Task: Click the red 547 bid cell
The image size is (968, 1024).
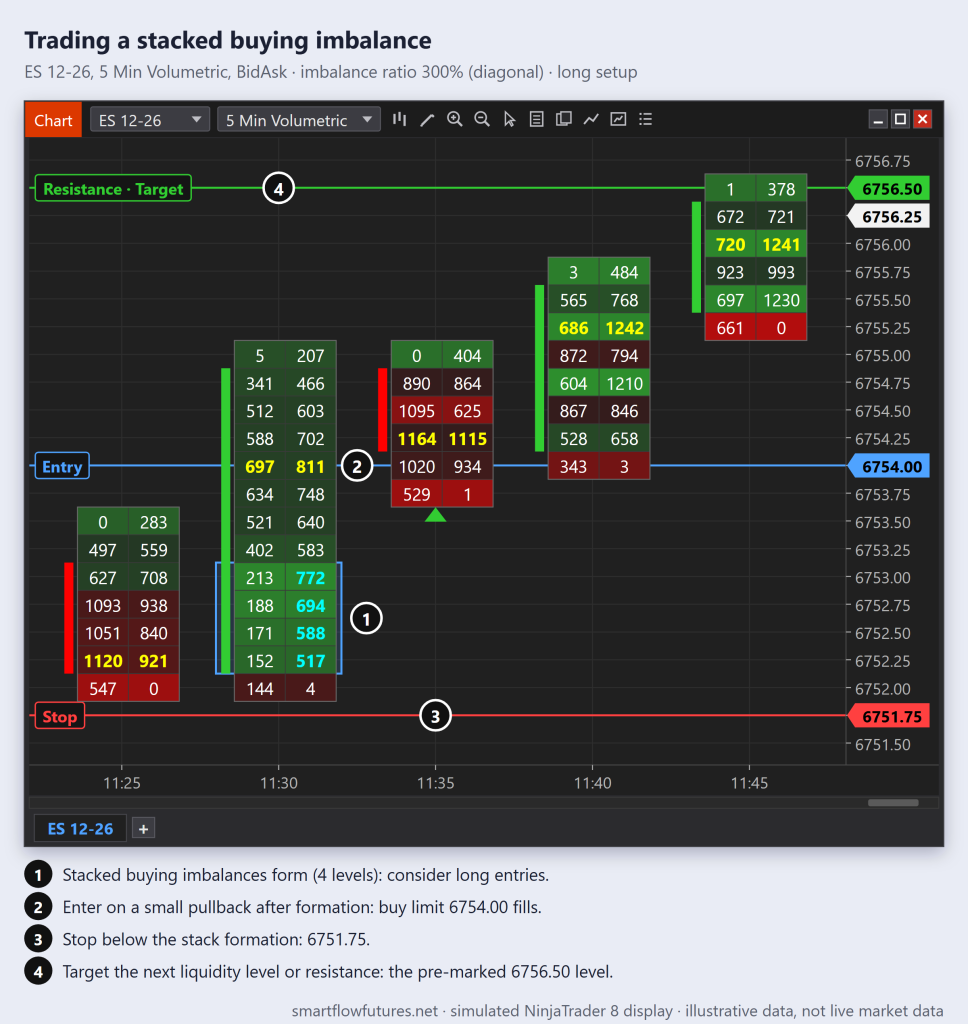Action: [x=103, y=689]
